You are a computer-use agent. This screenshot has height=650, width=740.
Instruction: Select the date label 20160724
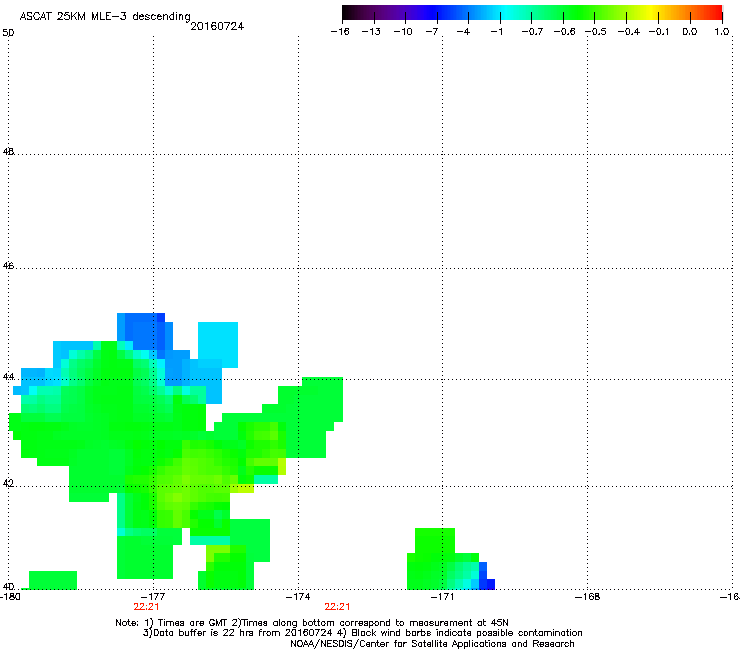tap(217, 26)
